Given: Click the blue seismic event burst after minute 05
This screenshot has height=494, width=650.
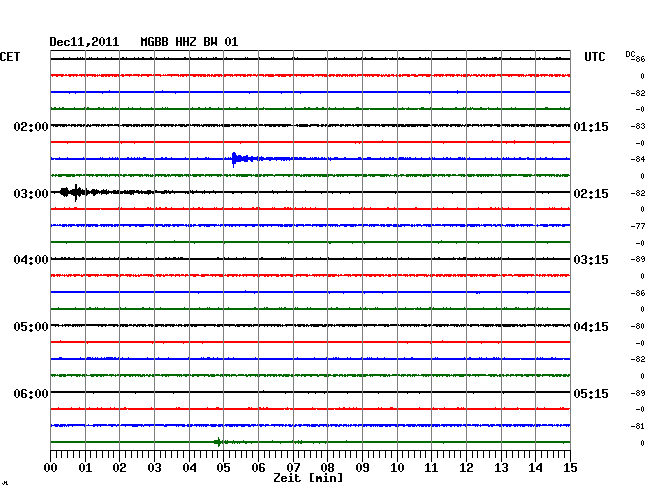Looking at the screenshot, I should (x=245, y=159).
